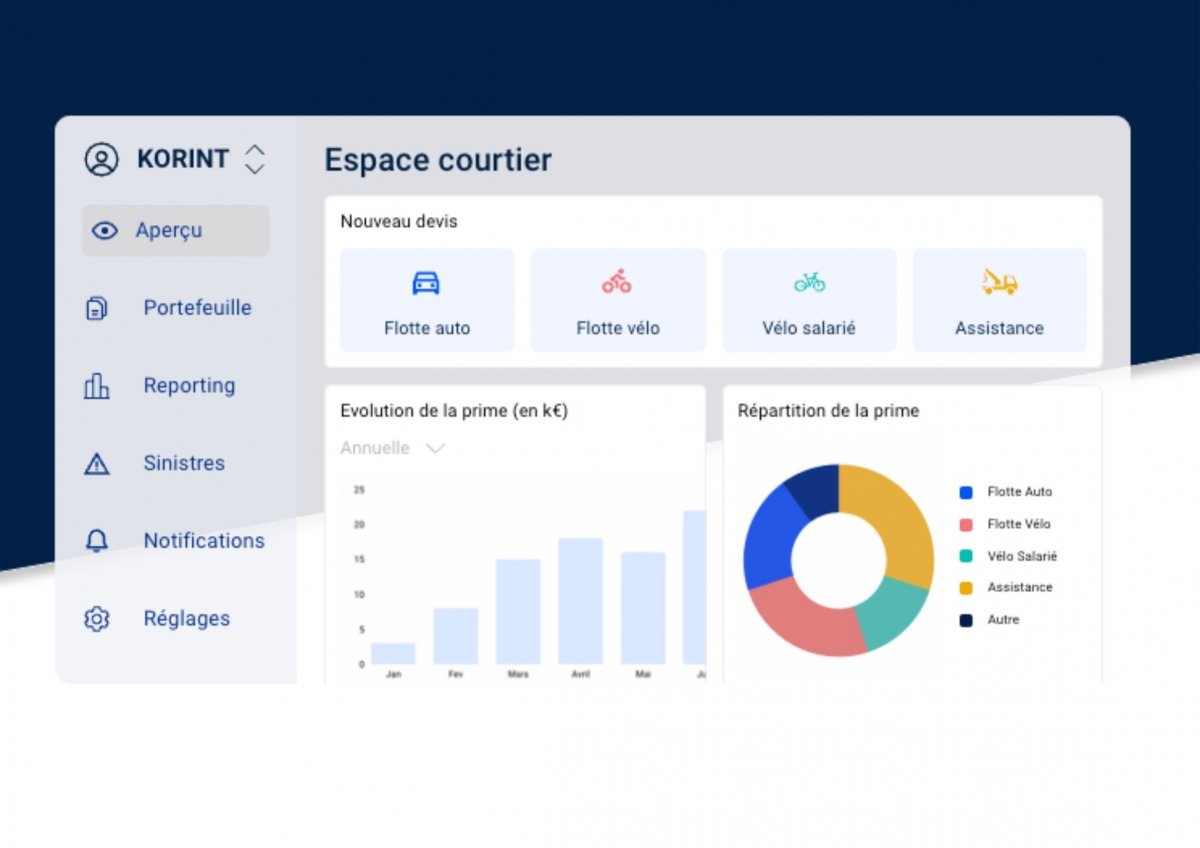Click the Réglages gear icon
The width and height of the screenshot is (1200, 848).
coord(96,619)
